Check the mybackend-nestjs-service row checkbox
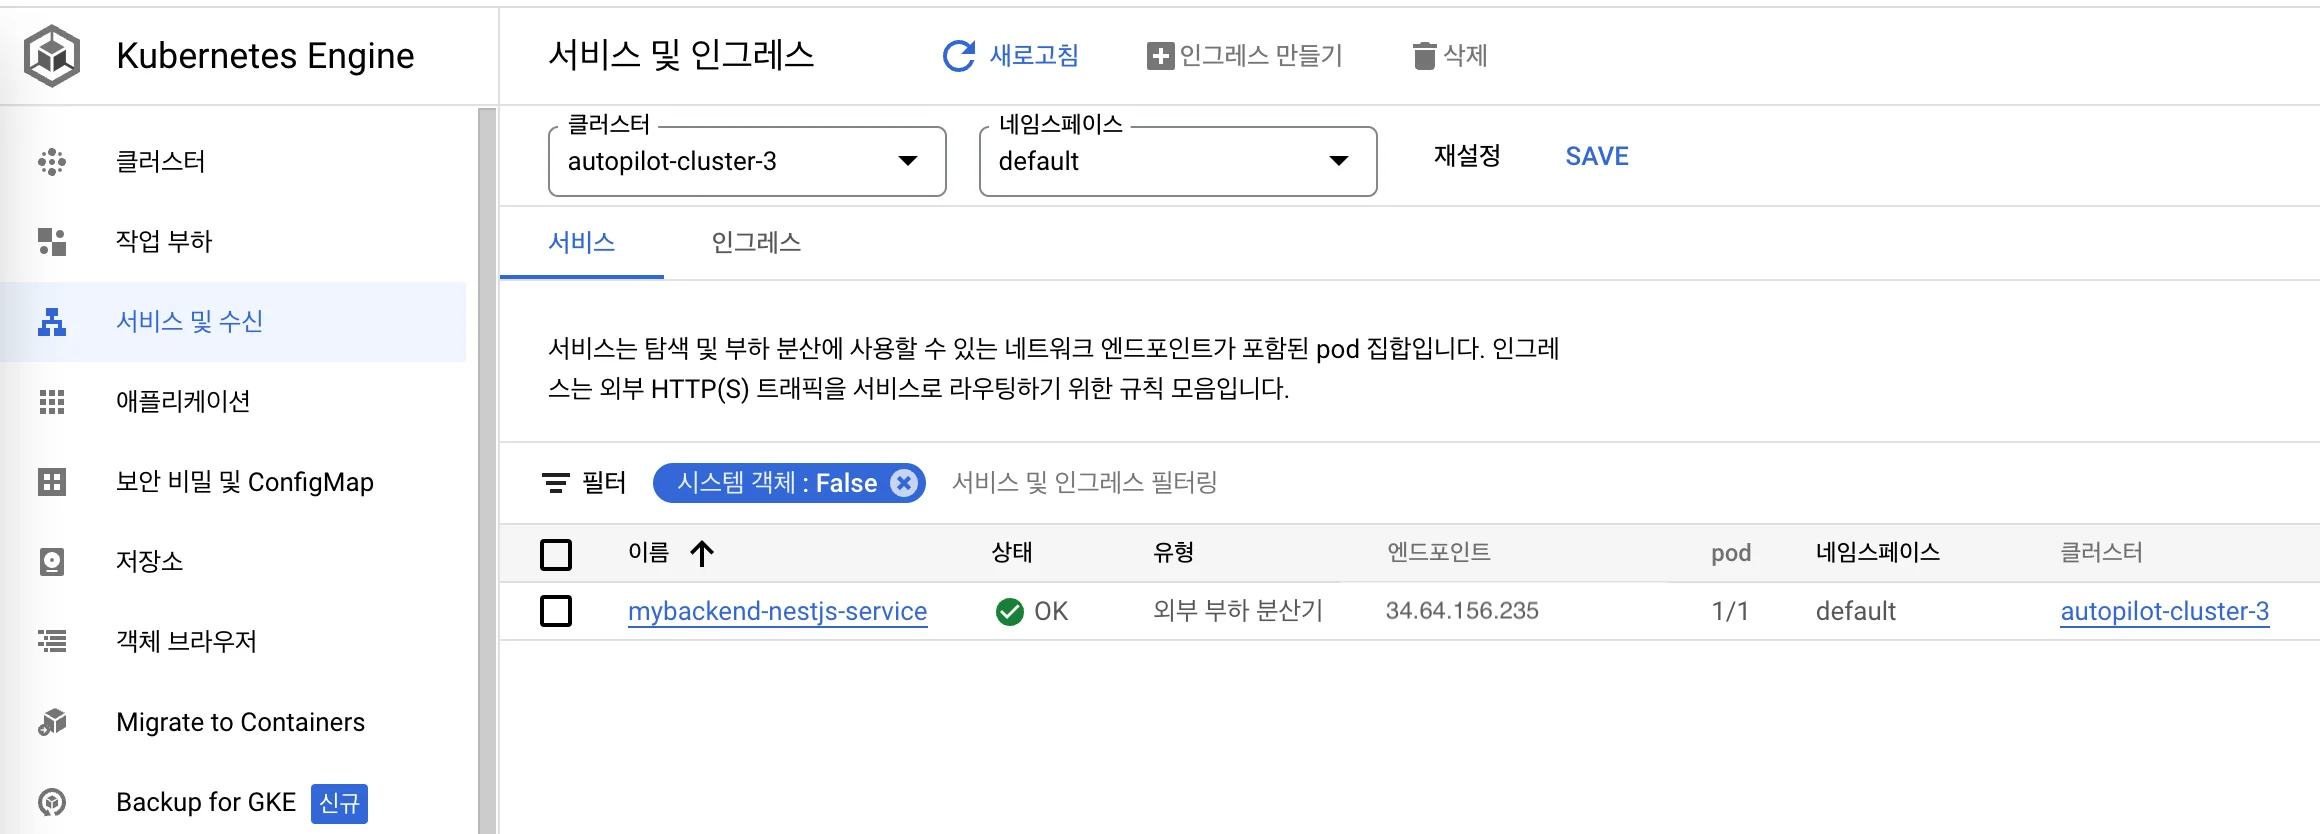Viewport: 2320px width, 834px height. pyautogui.click(x=556, y=611)
